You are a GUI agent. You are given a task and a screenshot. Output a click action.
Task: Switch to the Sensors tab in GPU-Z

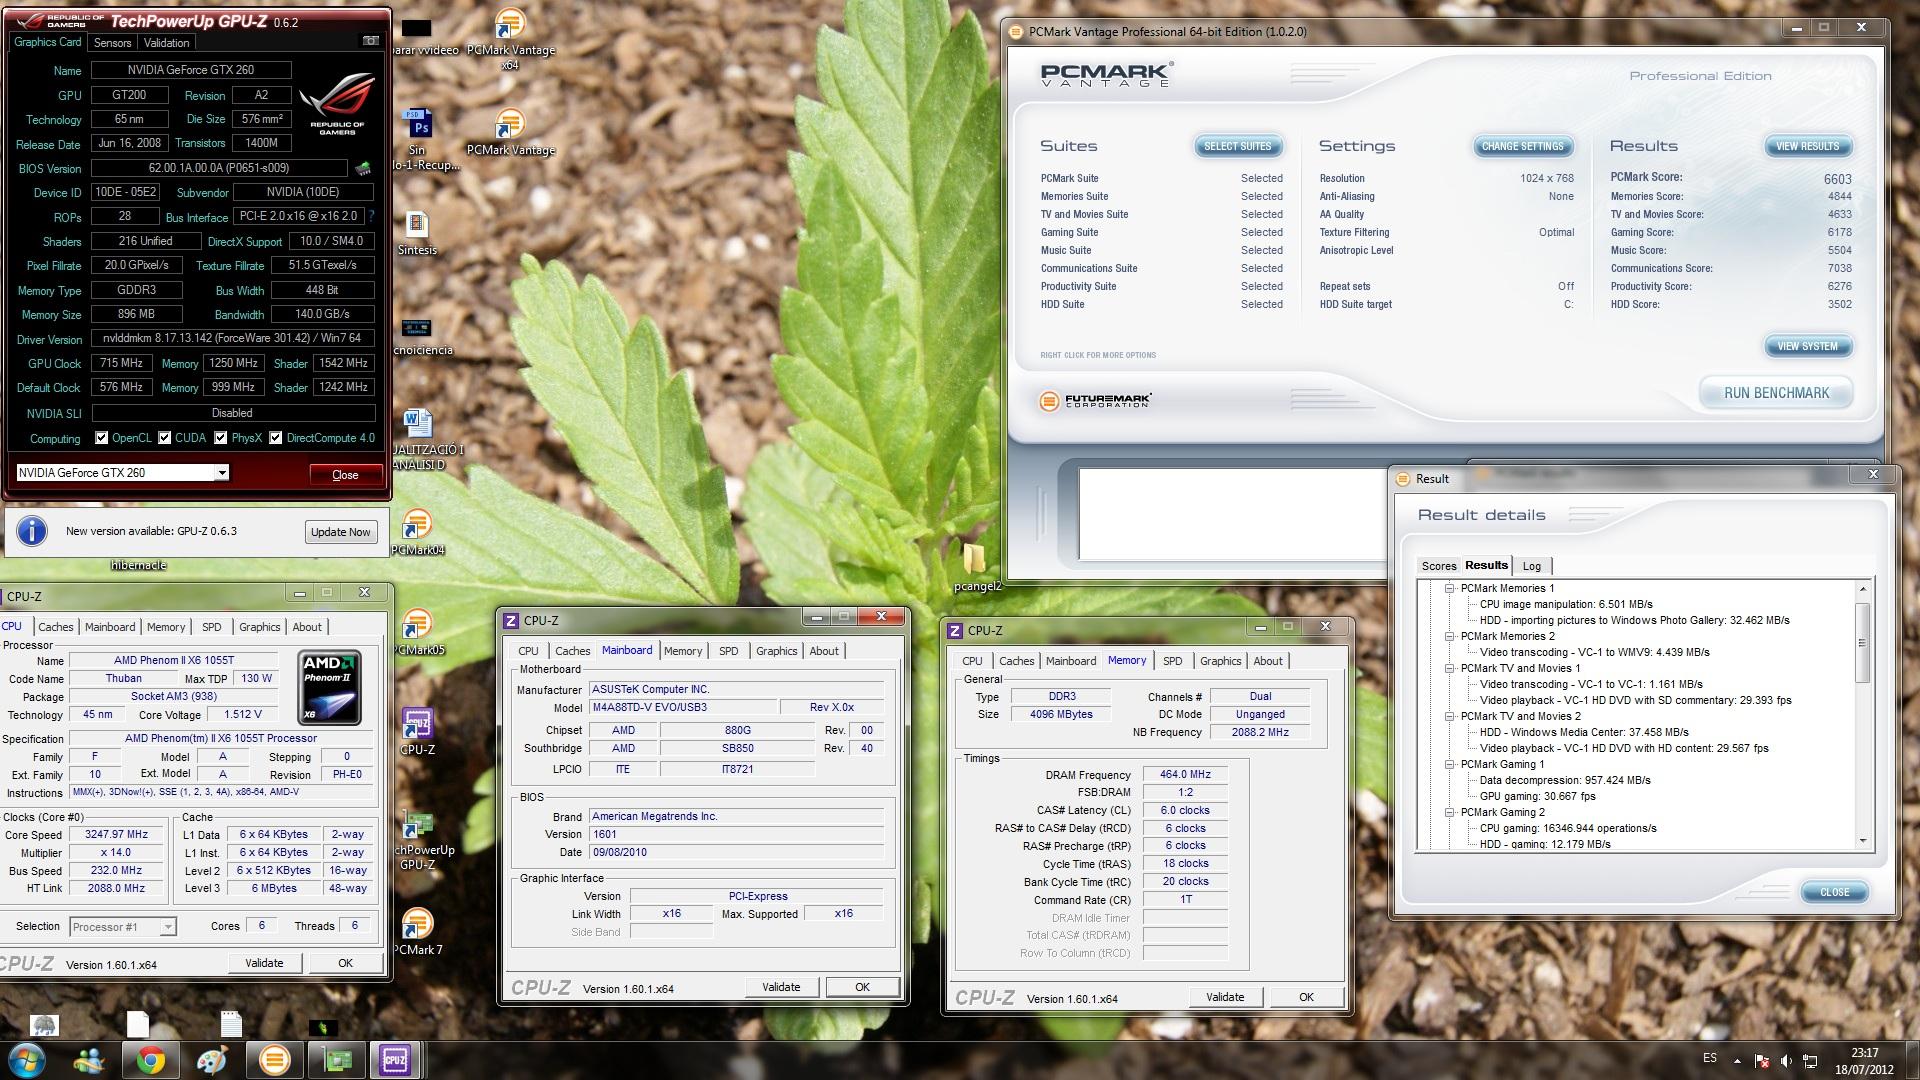point(112,43)
